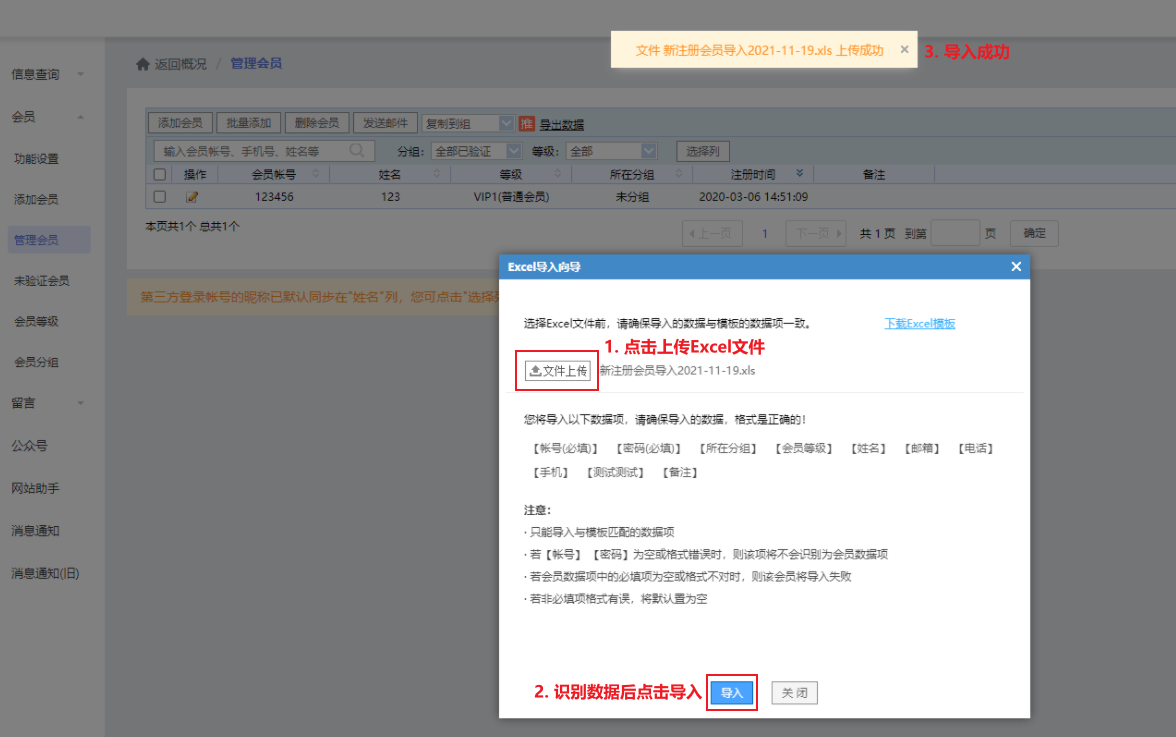Screen dimensions: 1176x737
Task: Click the 文件上传 button in the wizard
Action: pyautogui.click(x=558, y=370)
